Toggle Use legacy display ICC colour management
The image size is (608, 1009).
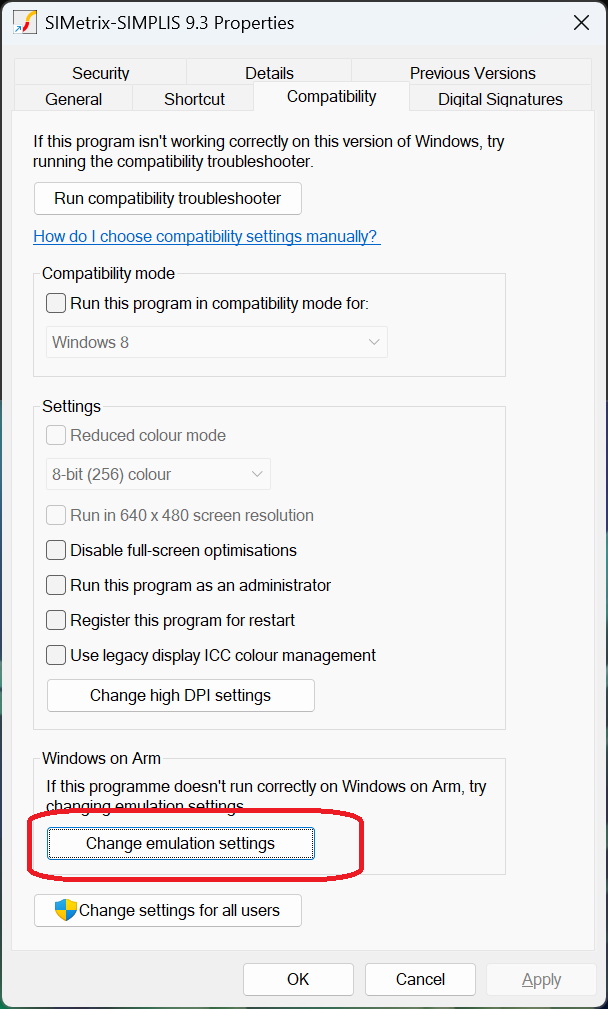coord(57,655)
